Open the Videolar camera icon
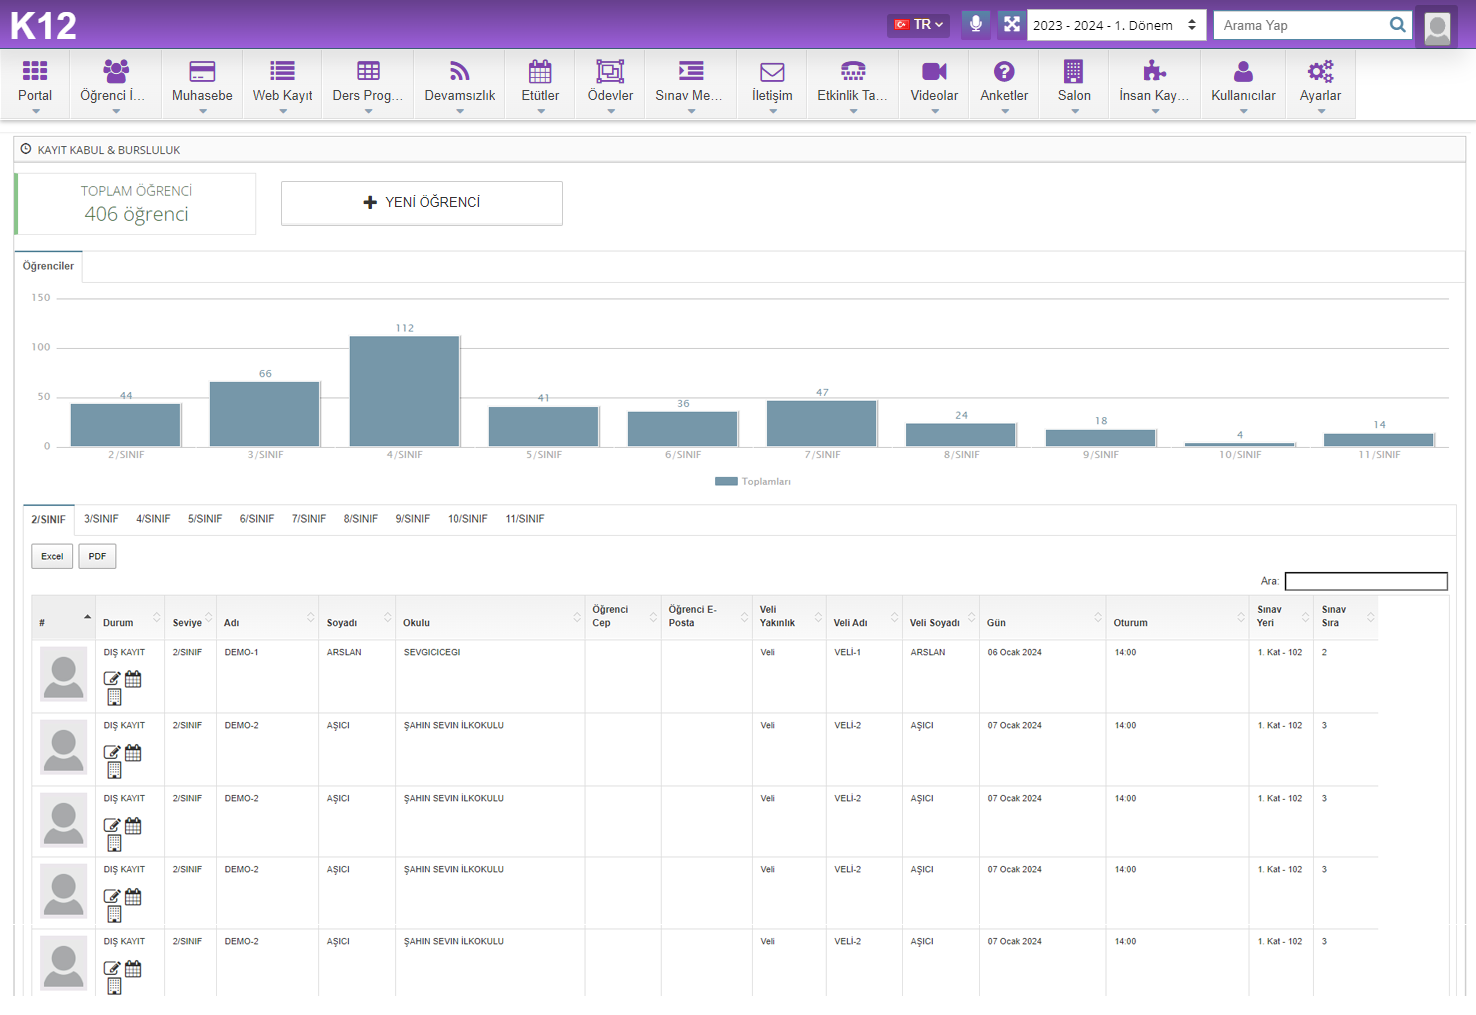 [934, 71]
